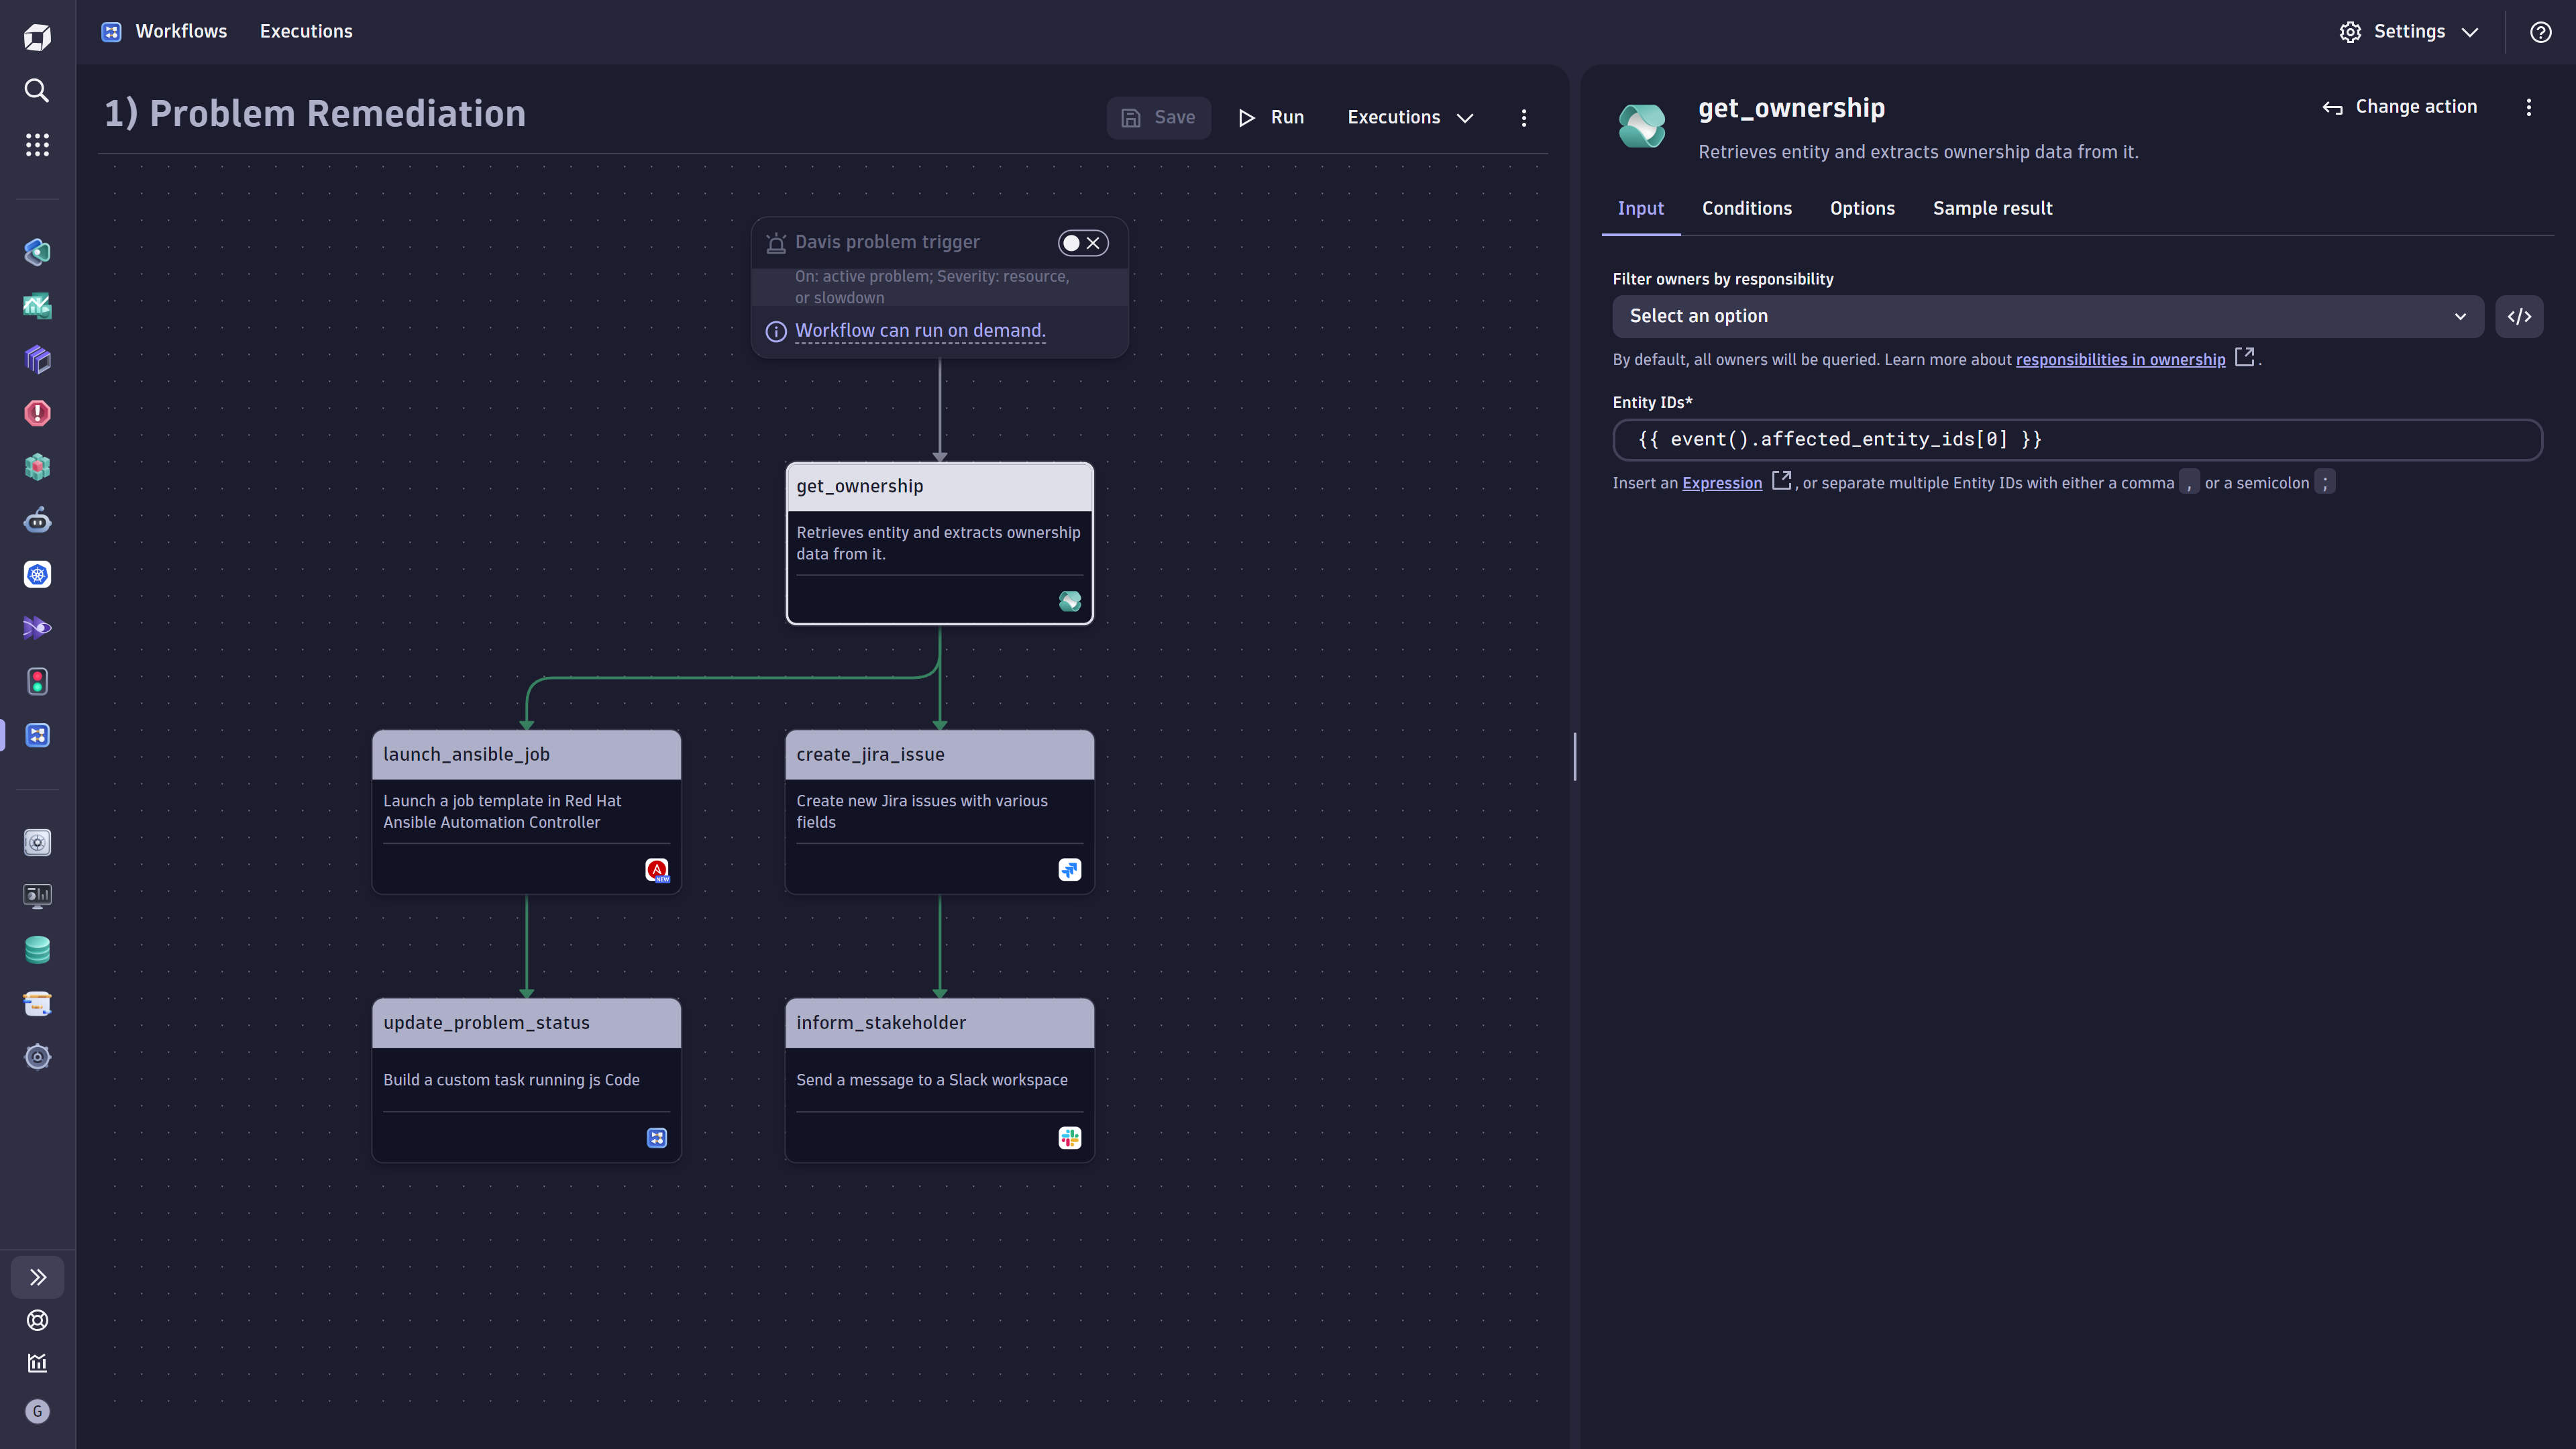Open the help question-mark icon top right
2576x1449 pixels.
(x=2540, y=31)
